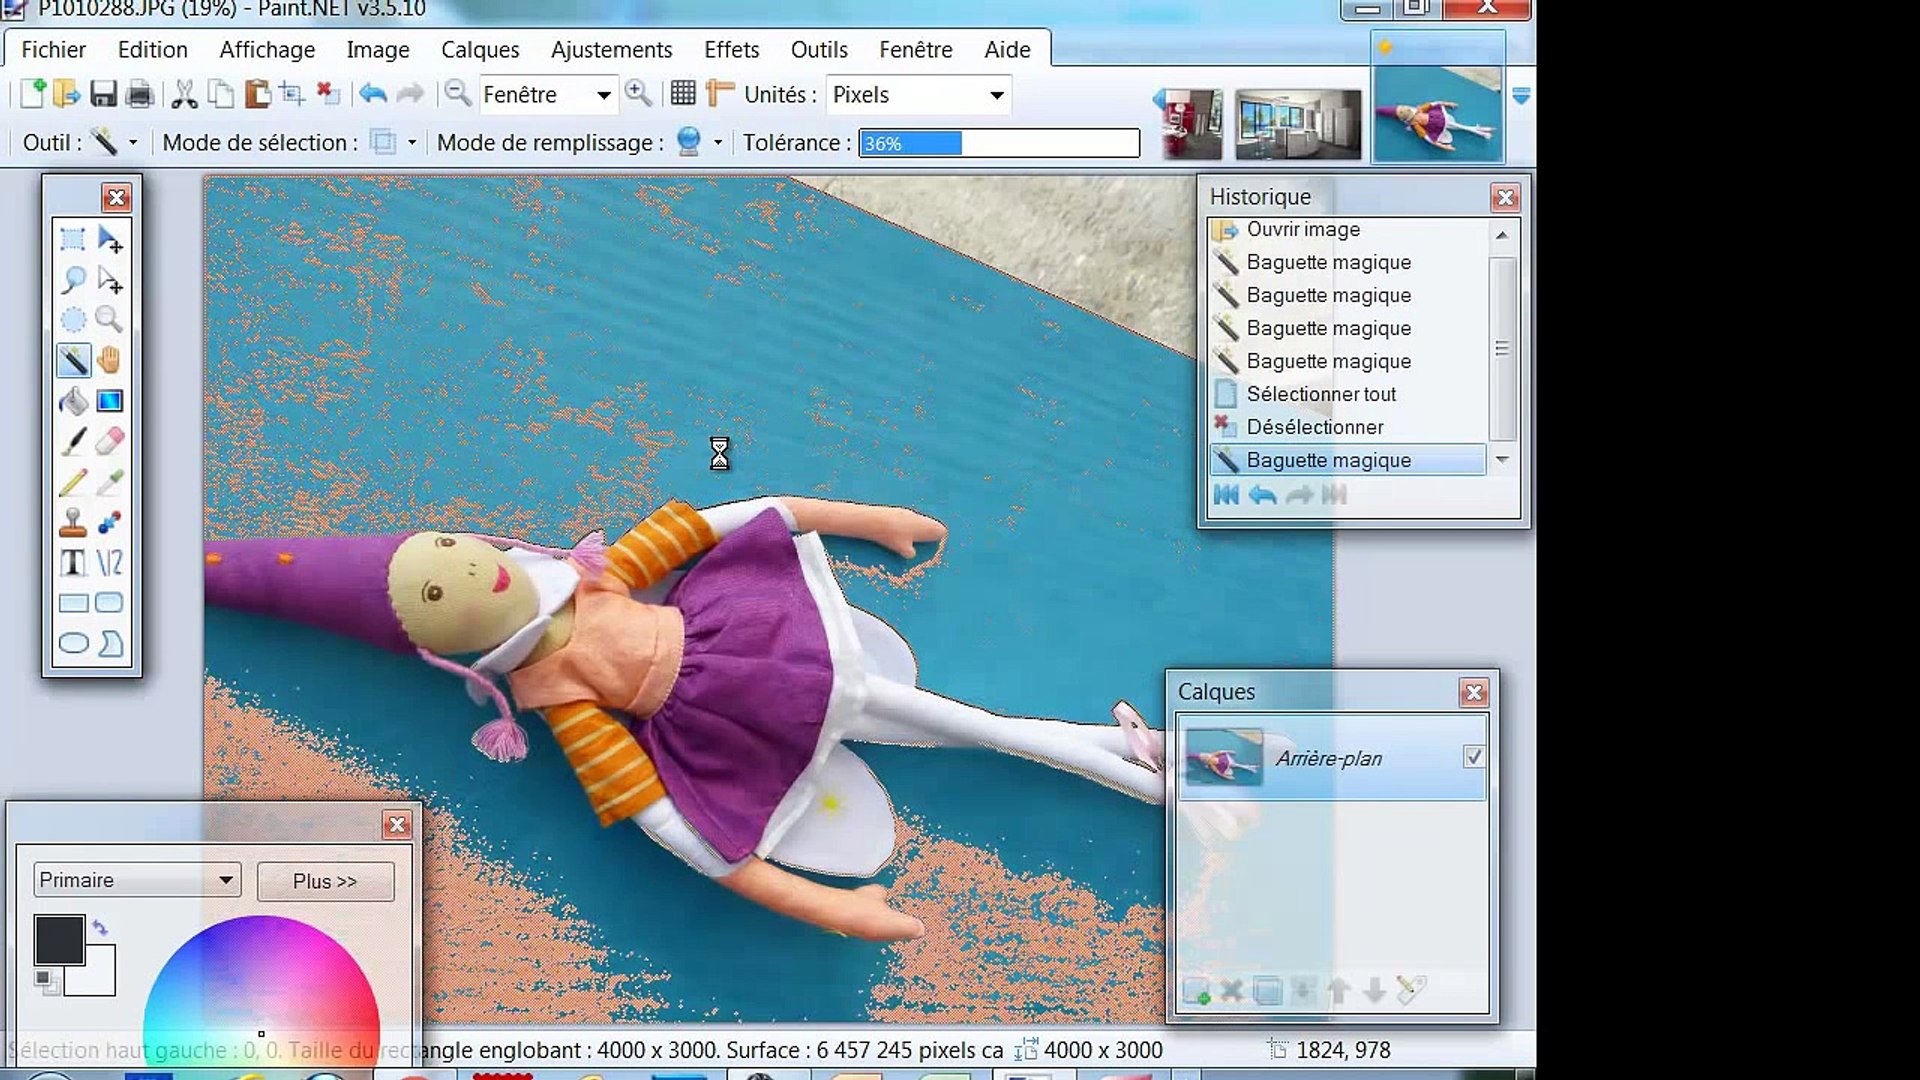Toggle the rulers icon
1920x1080 pixels.
pos(719,94)
